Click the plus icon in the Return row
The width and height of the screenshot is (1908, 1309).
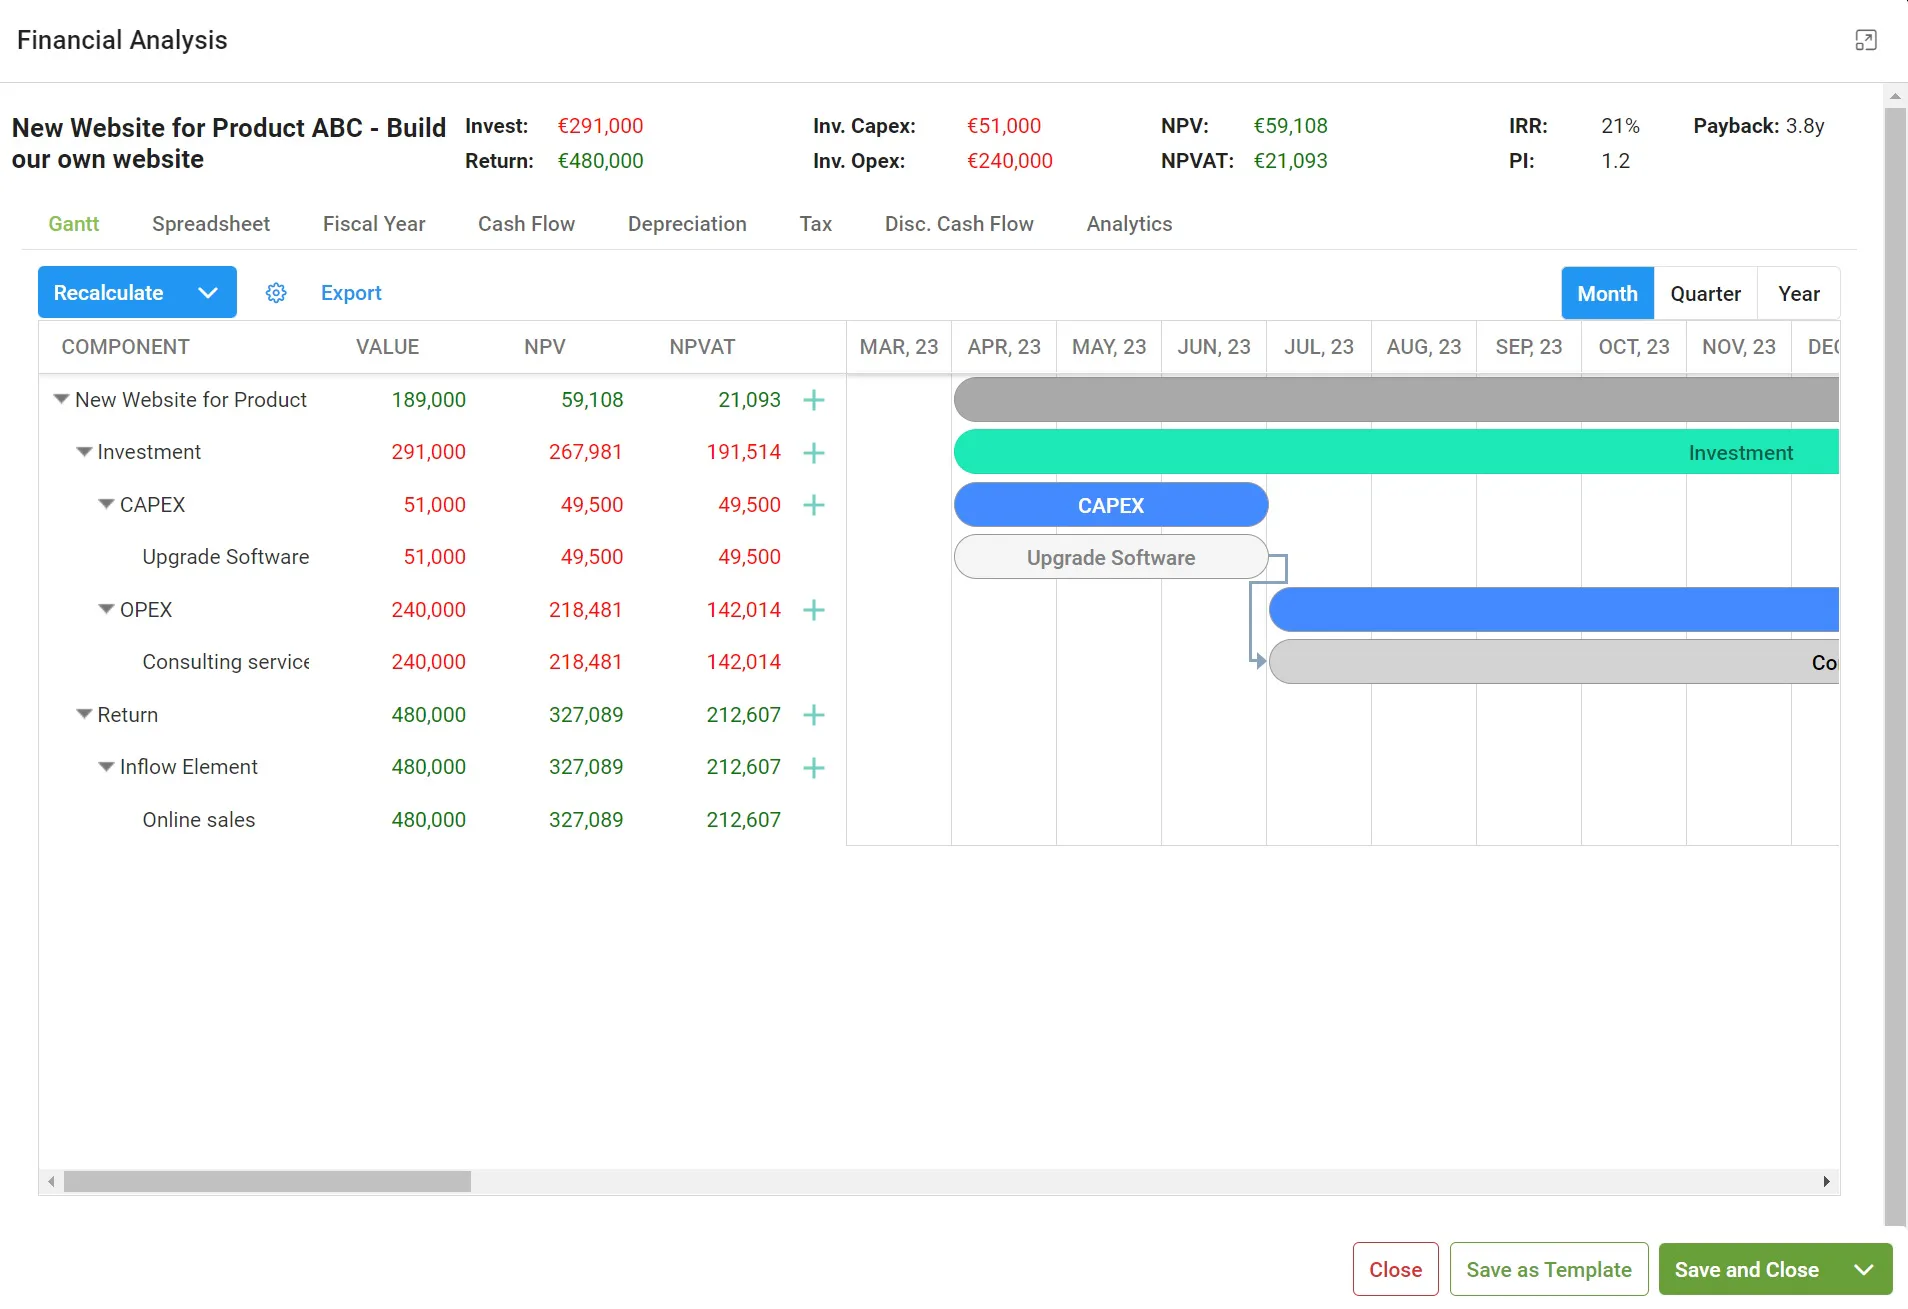[x=814, y=715]
